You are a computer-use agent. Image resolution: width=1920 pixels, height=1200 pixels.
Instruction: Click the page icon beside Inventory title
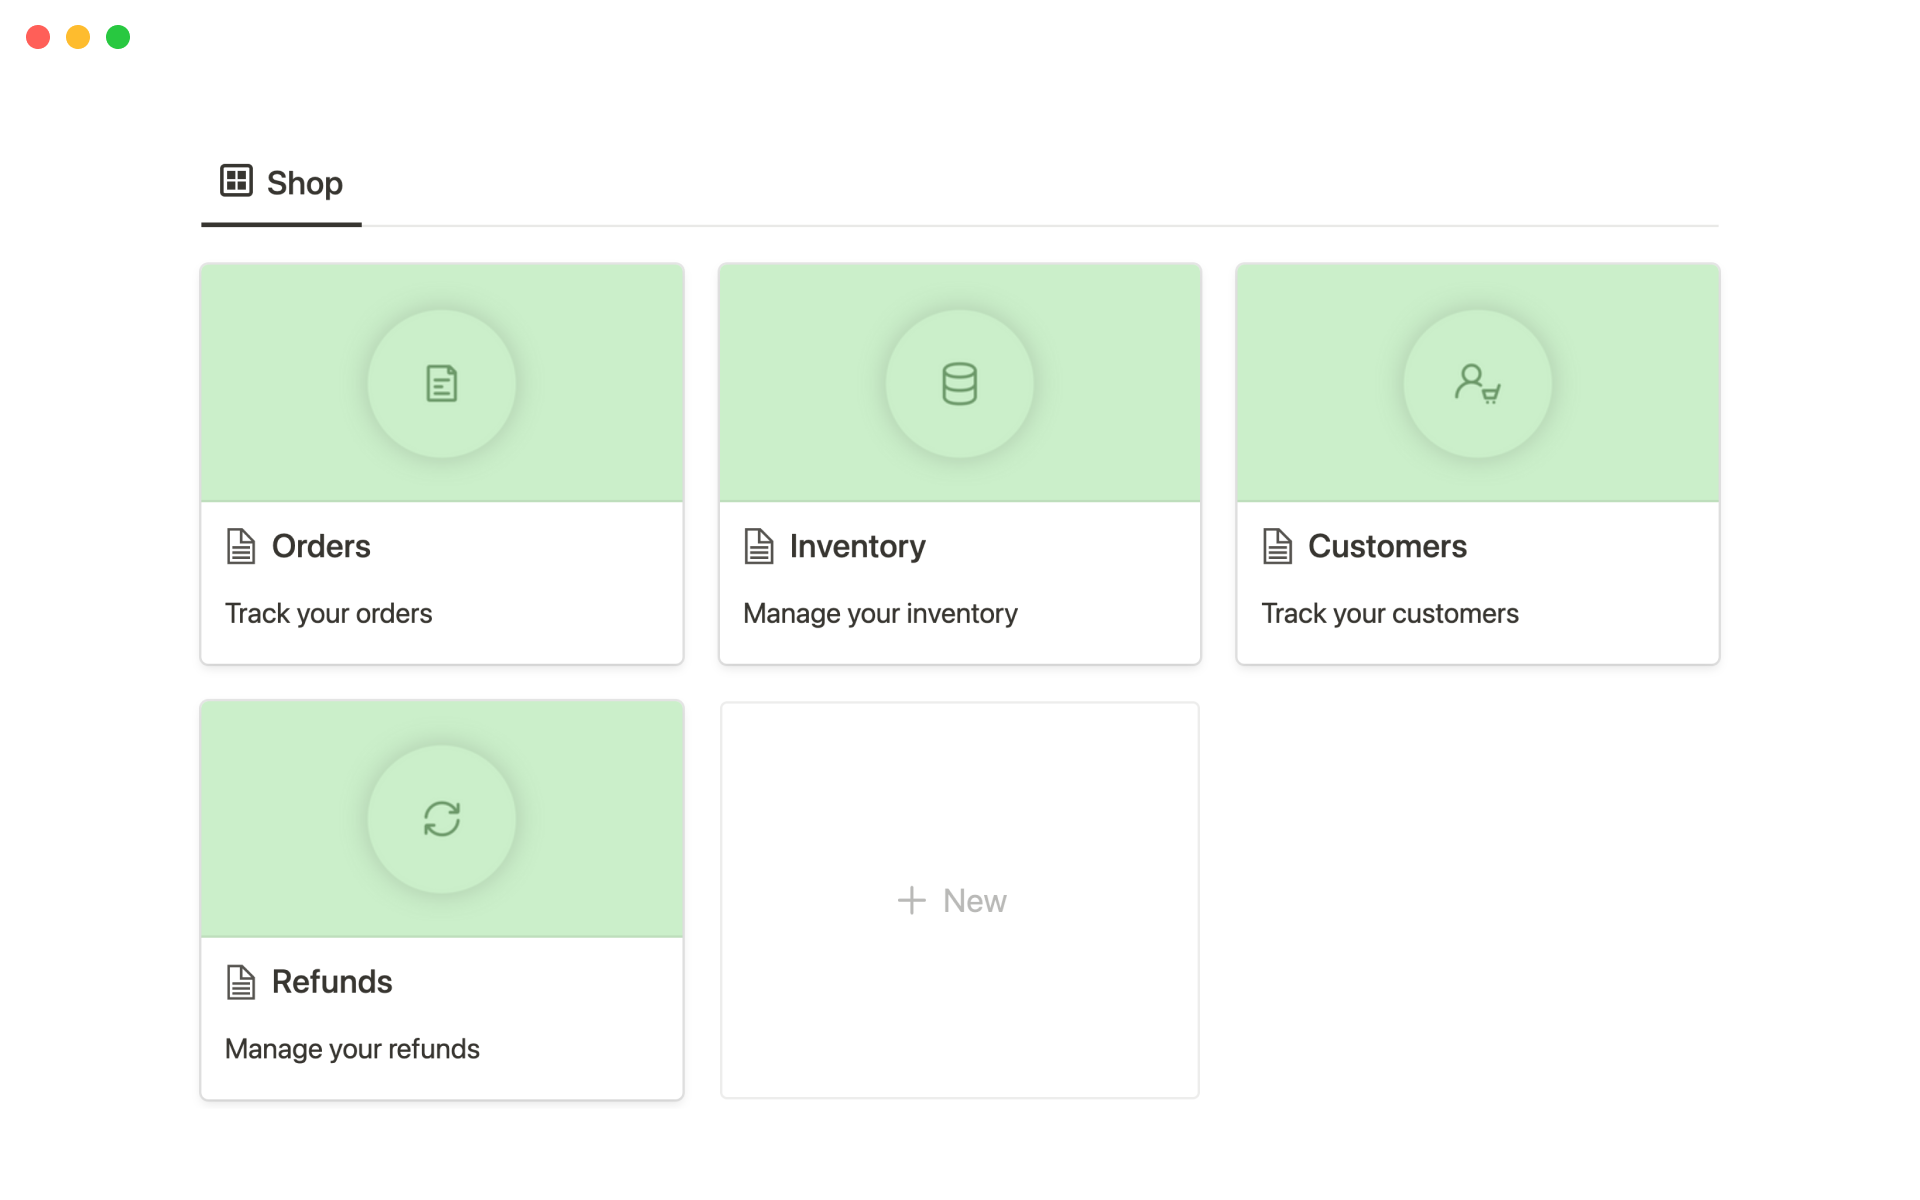(759, 547)
